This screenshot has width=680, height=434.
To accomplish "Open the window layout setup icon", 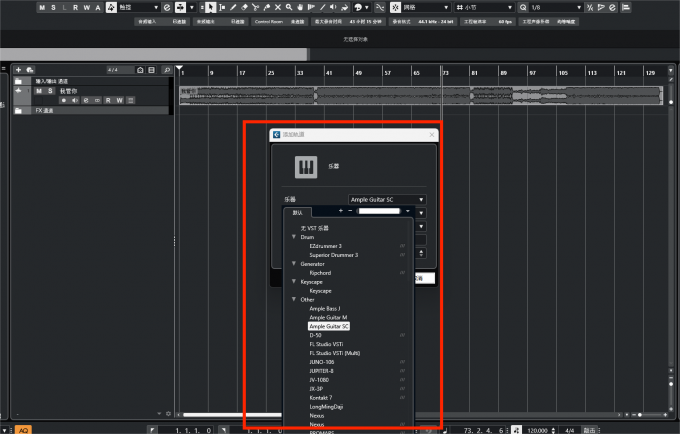I will click(x=626, y=7).
